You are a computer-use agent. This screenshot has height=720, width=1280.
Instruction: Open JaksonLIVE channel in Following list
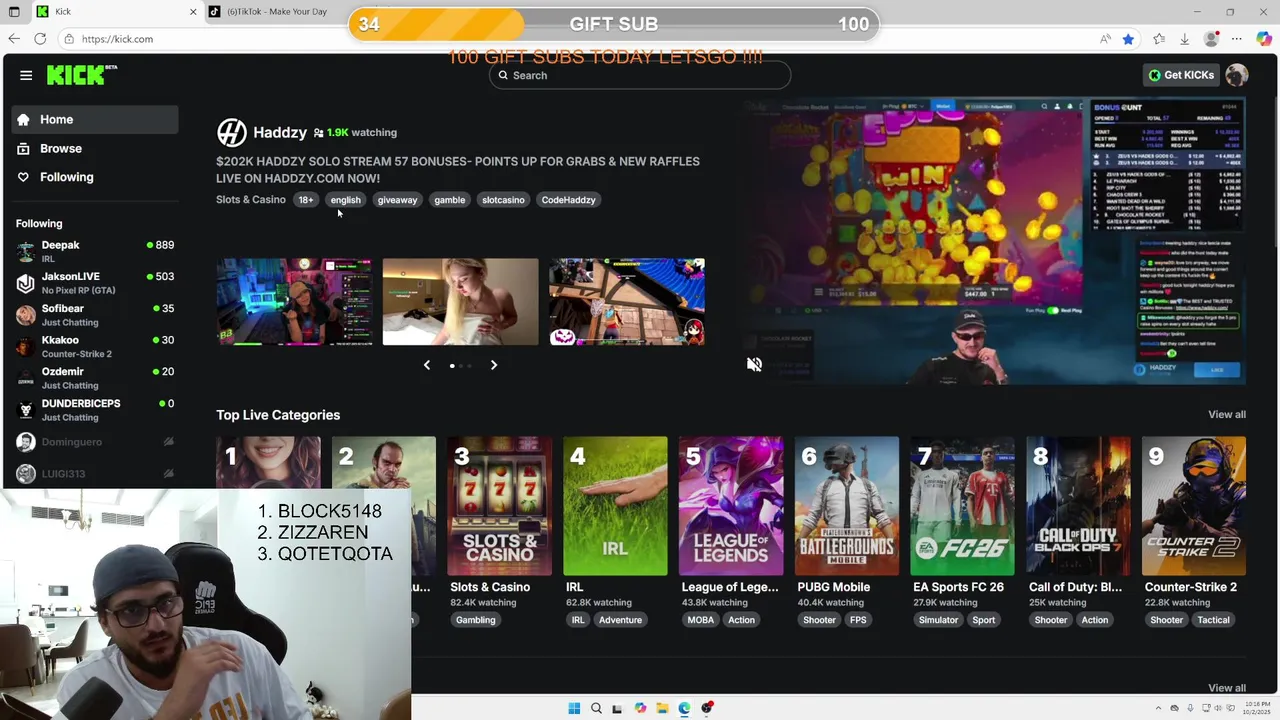[x=95, y=283]
